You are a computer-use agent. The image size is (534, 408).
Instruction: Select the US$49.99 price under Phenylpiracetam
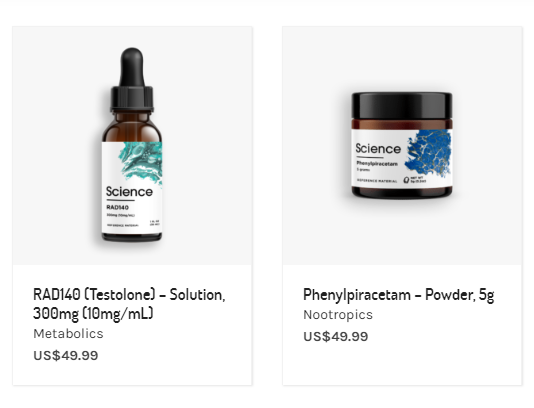(x=336, y=336)
